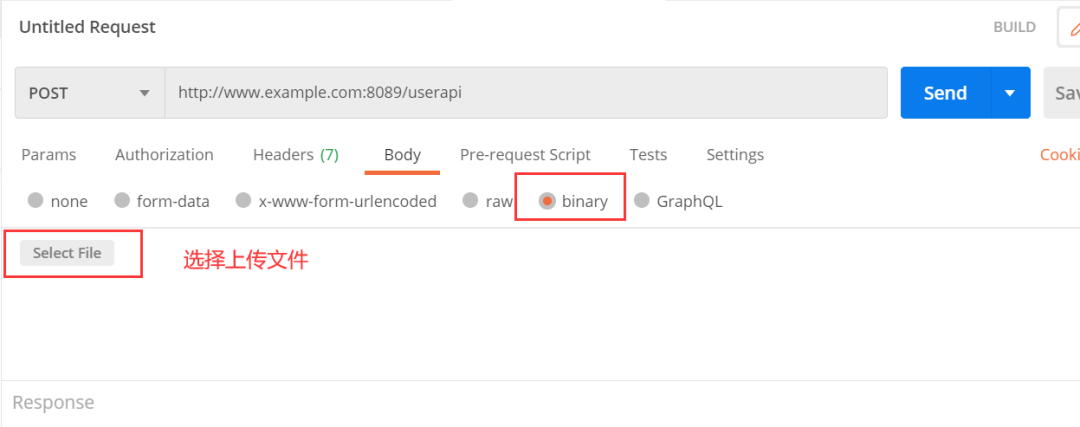Choose the form-data radio option
Viewport: 1080px width, 427px height.
click(x=122, y=200)
